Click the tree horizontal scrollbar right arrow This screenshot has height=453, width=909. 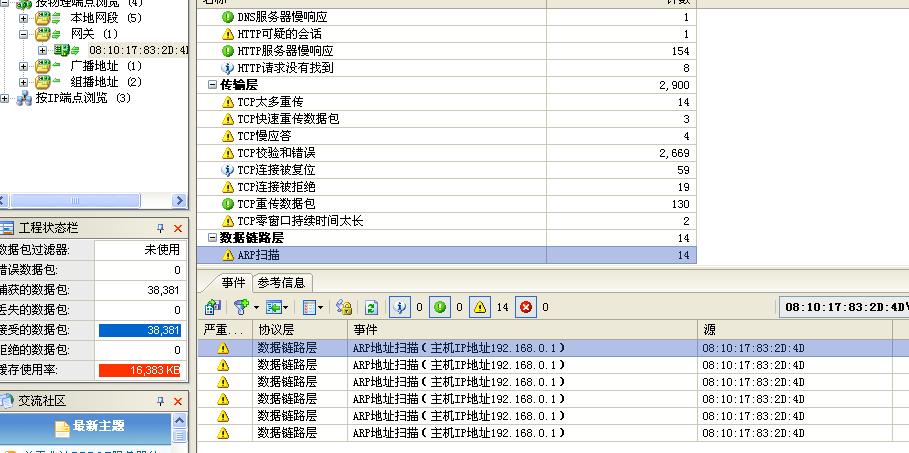pos(179,201)
